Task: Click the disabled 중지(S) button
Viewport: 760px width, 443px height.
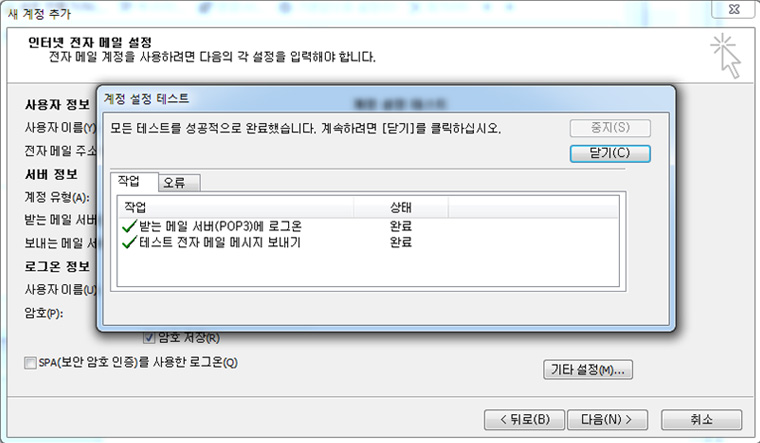Action: click(x=610, y=128)
